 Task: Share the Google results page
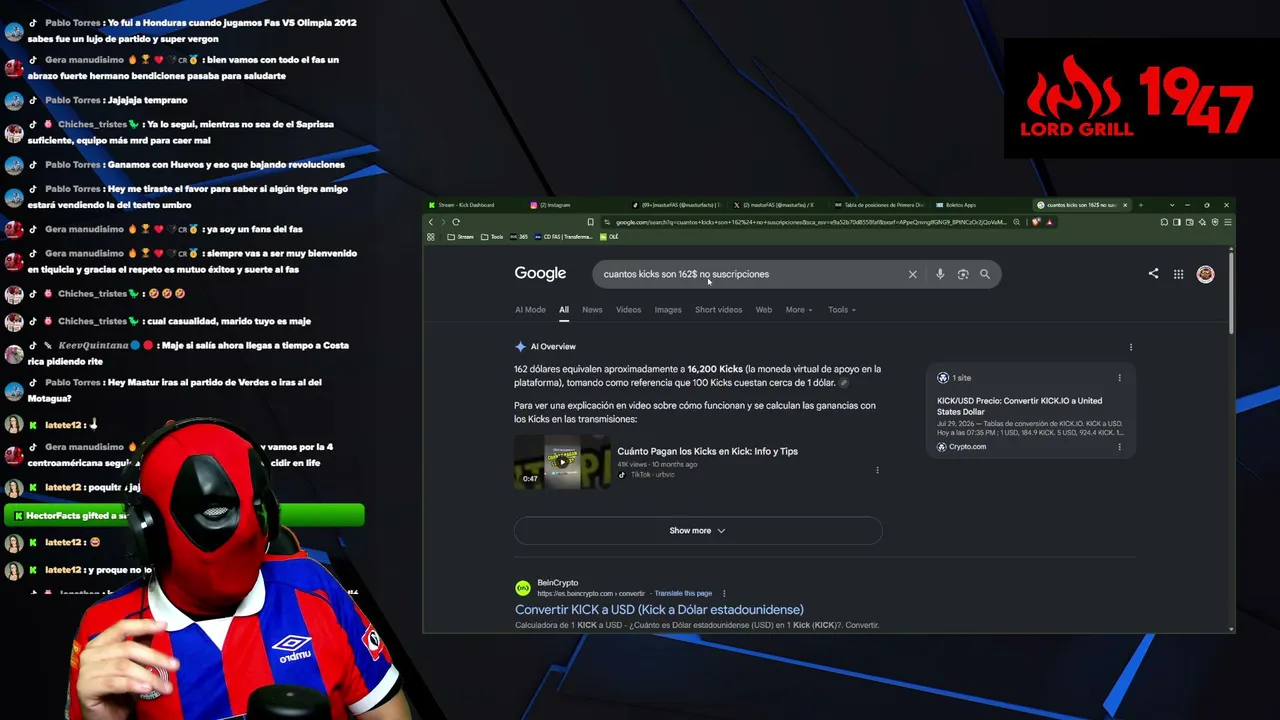click(x=1153, y=273)
